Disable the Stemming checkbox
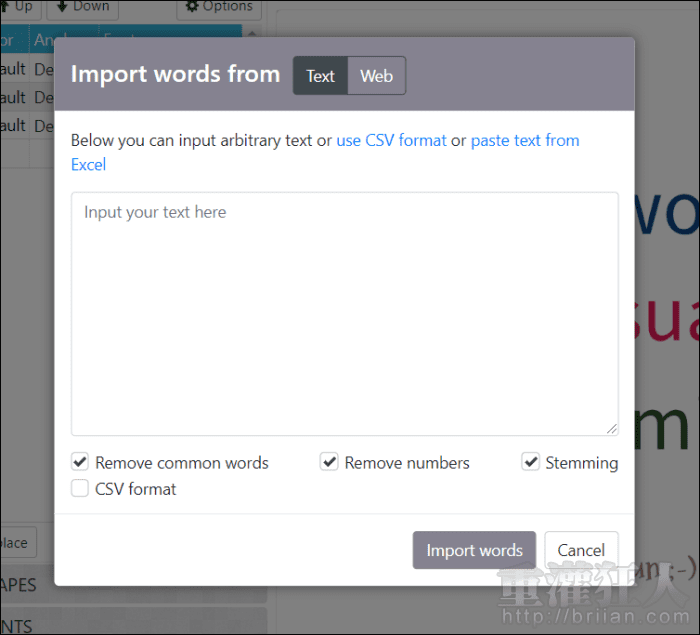700x635 pixels. coord(530,462)
